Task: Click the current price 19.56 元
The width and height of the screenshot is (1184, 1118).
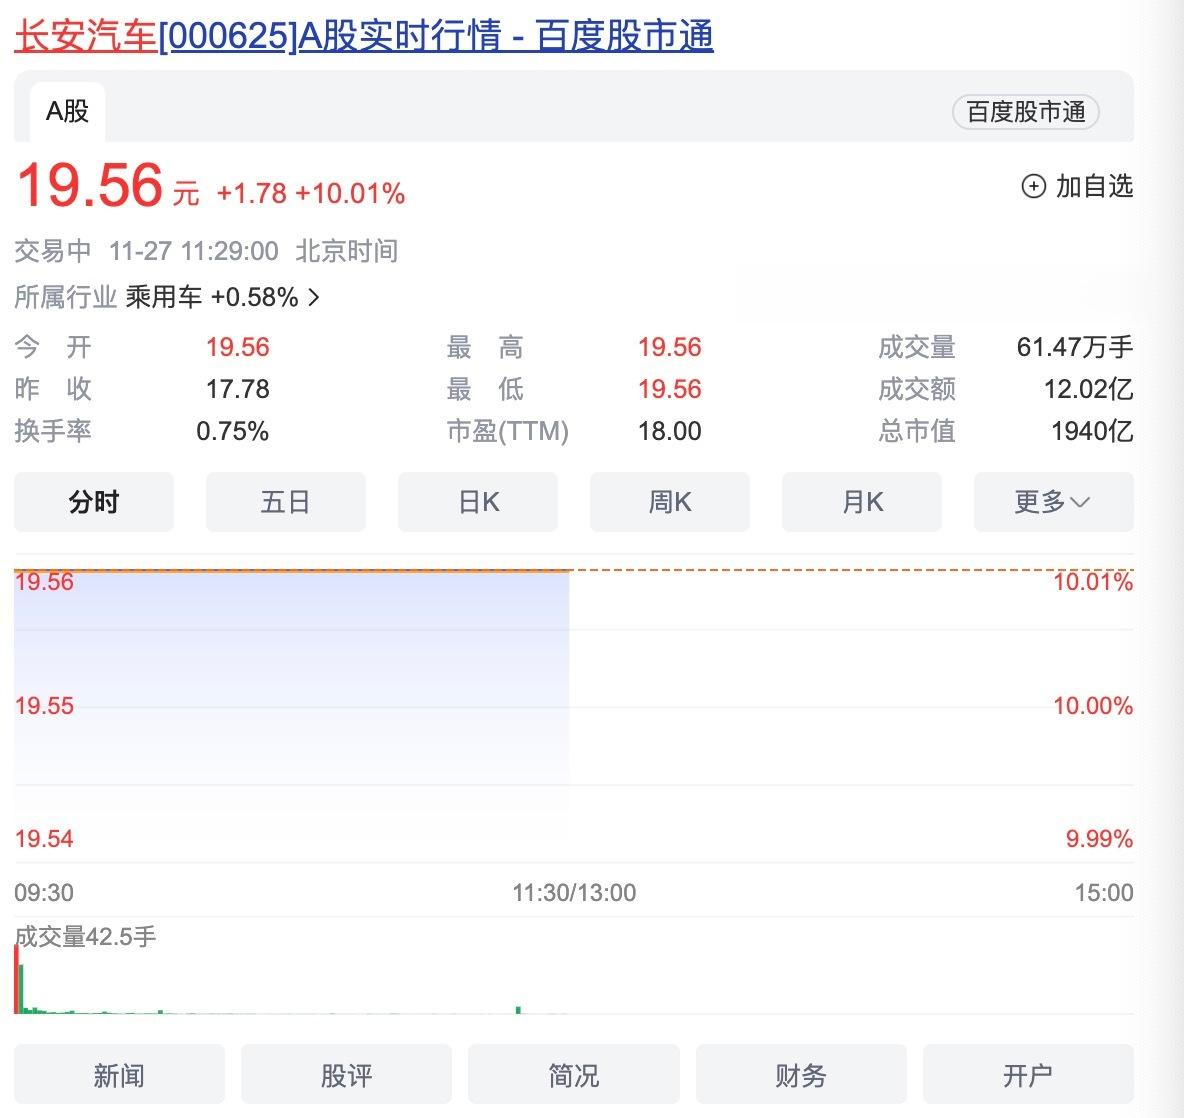Action: 107,186
